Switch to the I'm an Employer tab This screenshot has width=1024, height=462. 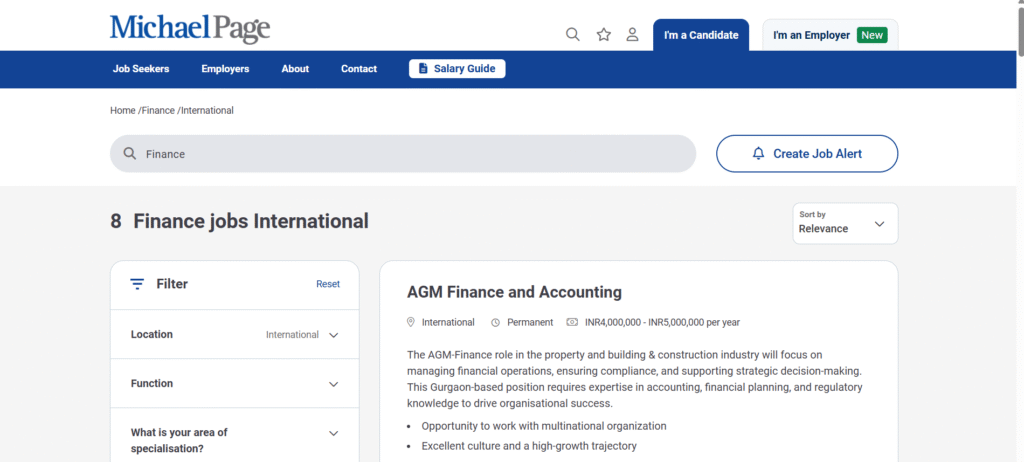[829, 35]
